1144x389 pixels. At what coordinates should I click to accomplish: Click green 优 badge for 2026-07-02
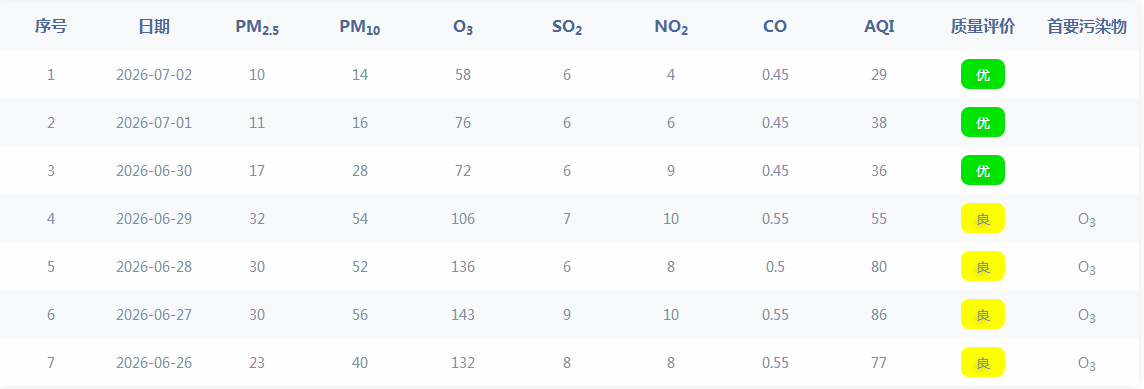[x=983, y=74]
